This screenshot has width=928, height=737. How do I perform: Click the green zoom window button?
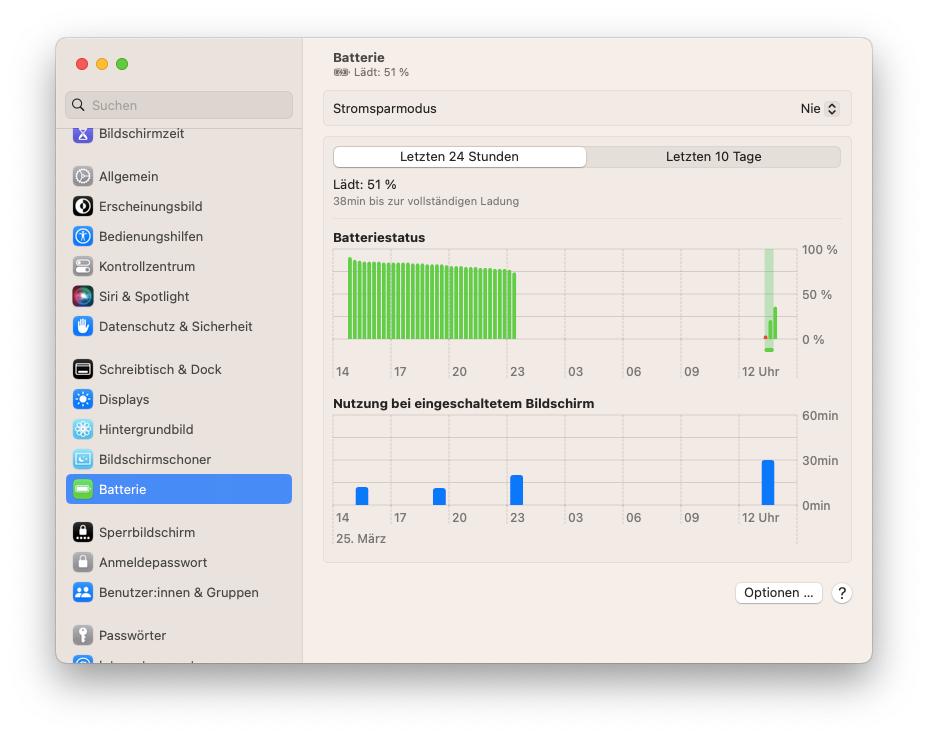[122, 64]
